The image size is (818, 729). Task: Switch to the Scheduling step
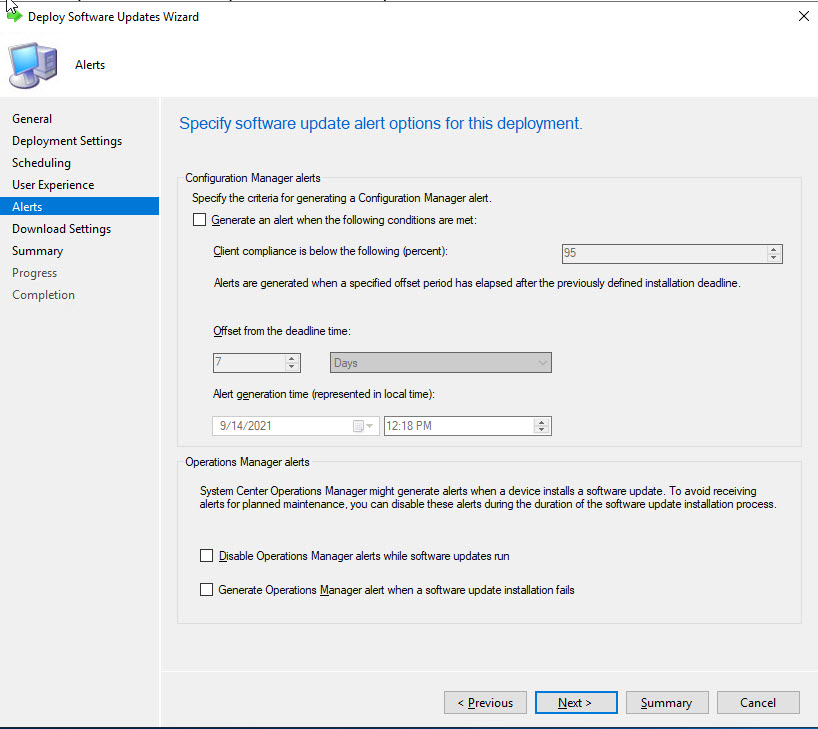(x=41, y=163)
